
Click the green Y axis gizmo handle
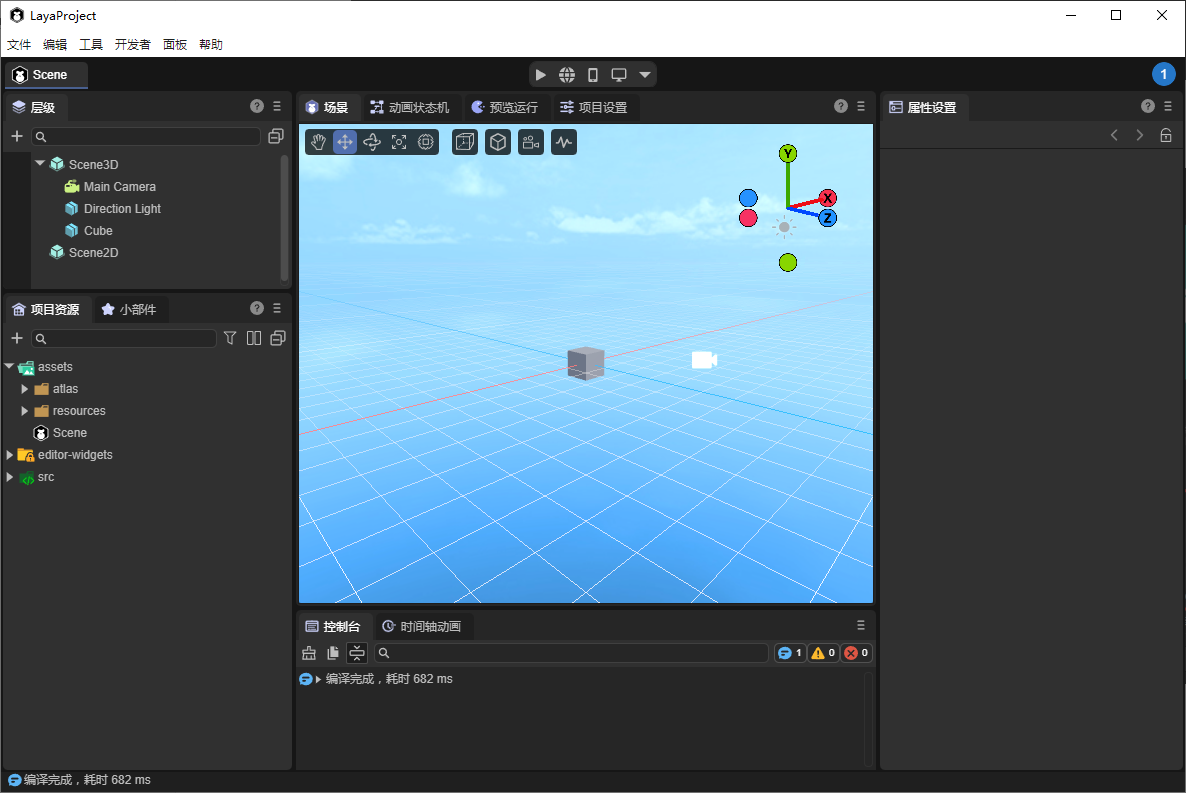point(788,153)
